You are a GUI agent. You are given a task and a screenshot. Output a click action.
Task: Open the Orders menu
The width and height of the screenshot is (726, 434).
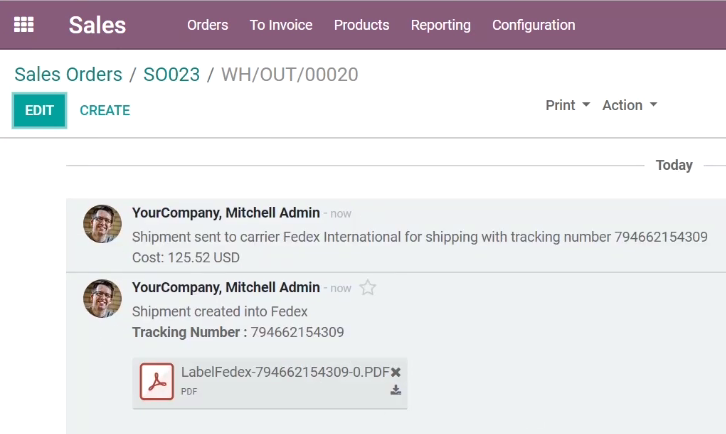207,25
